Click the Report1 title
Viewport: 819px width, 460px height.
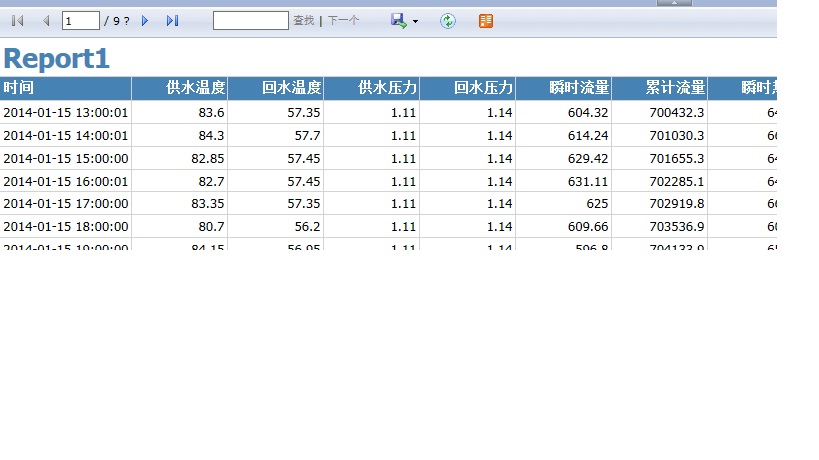pyautogui.click(x=56, y=59)
